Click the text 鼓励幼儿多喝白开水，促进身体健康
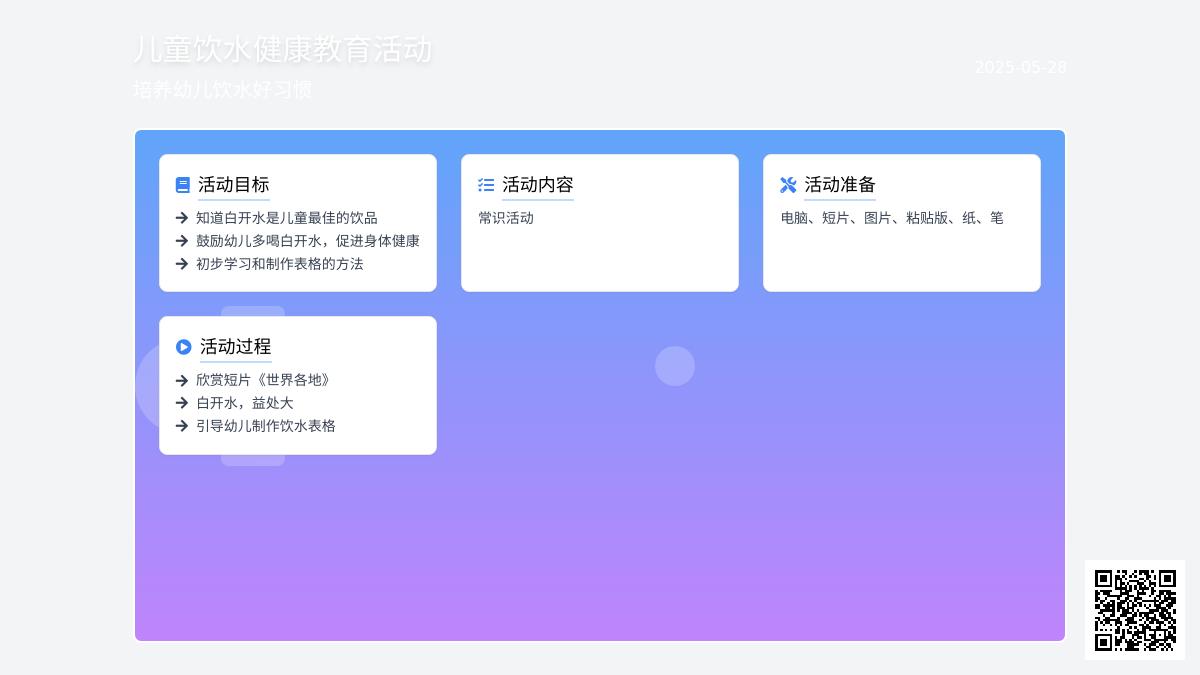 [308, 241]
